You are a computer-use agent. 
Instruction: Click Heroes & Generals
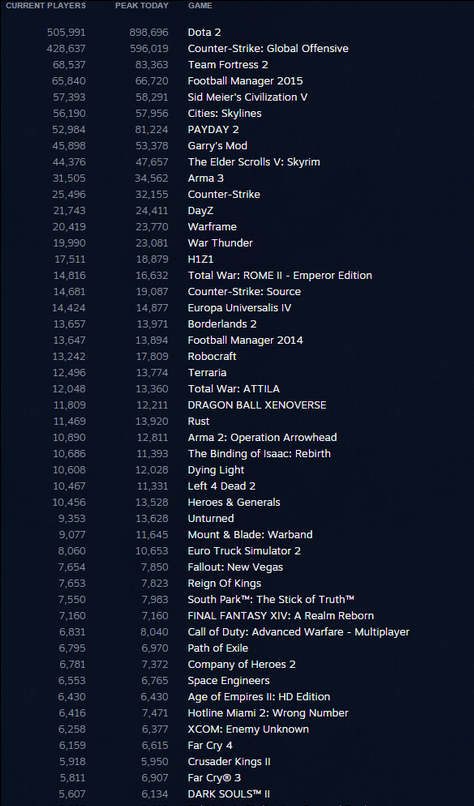click(234, 502)
